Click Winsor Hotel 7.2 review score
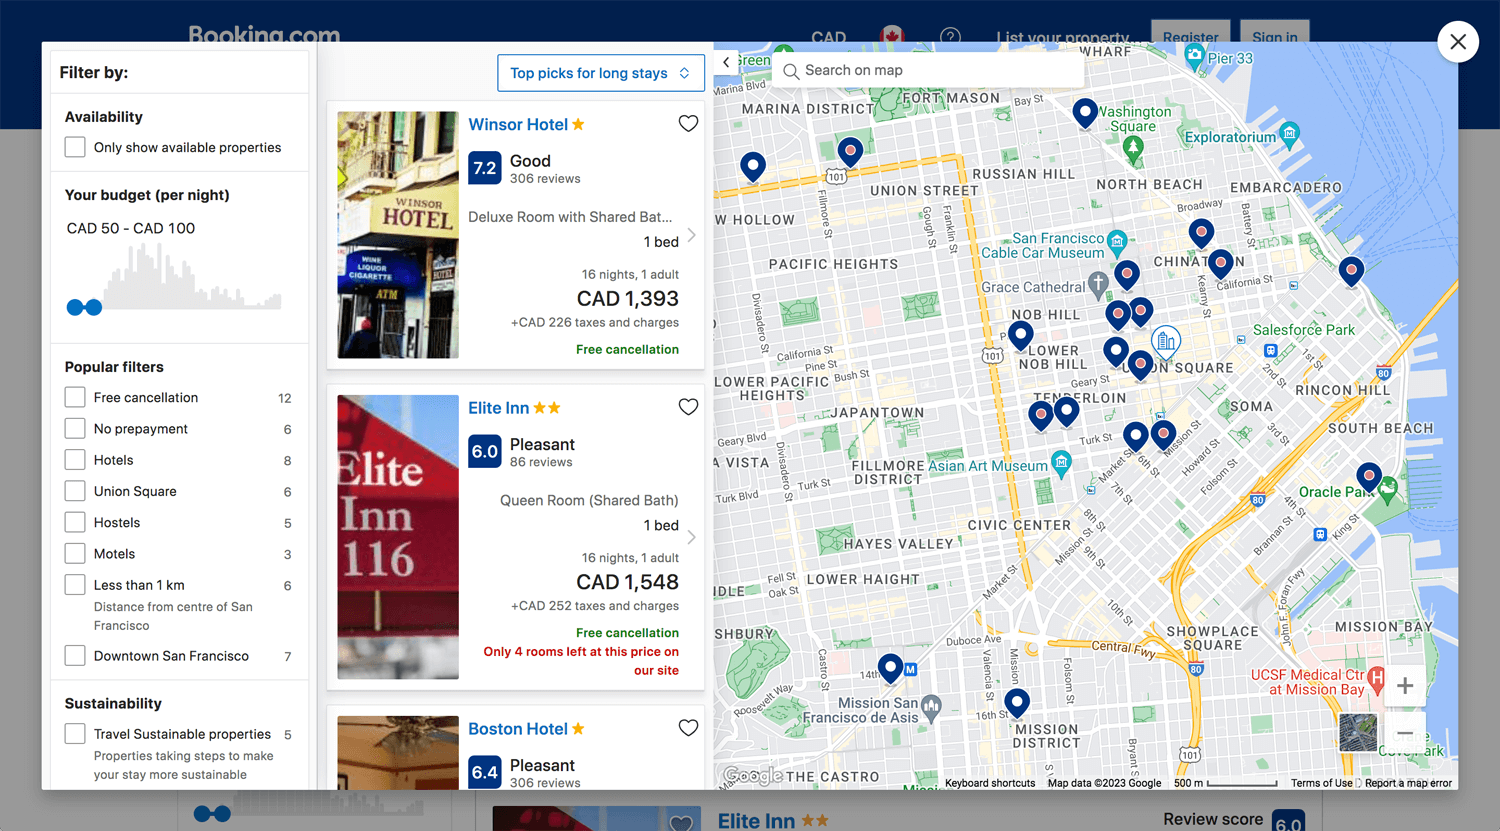This screenshot has width=1500, height=831. tap(485, 168)
